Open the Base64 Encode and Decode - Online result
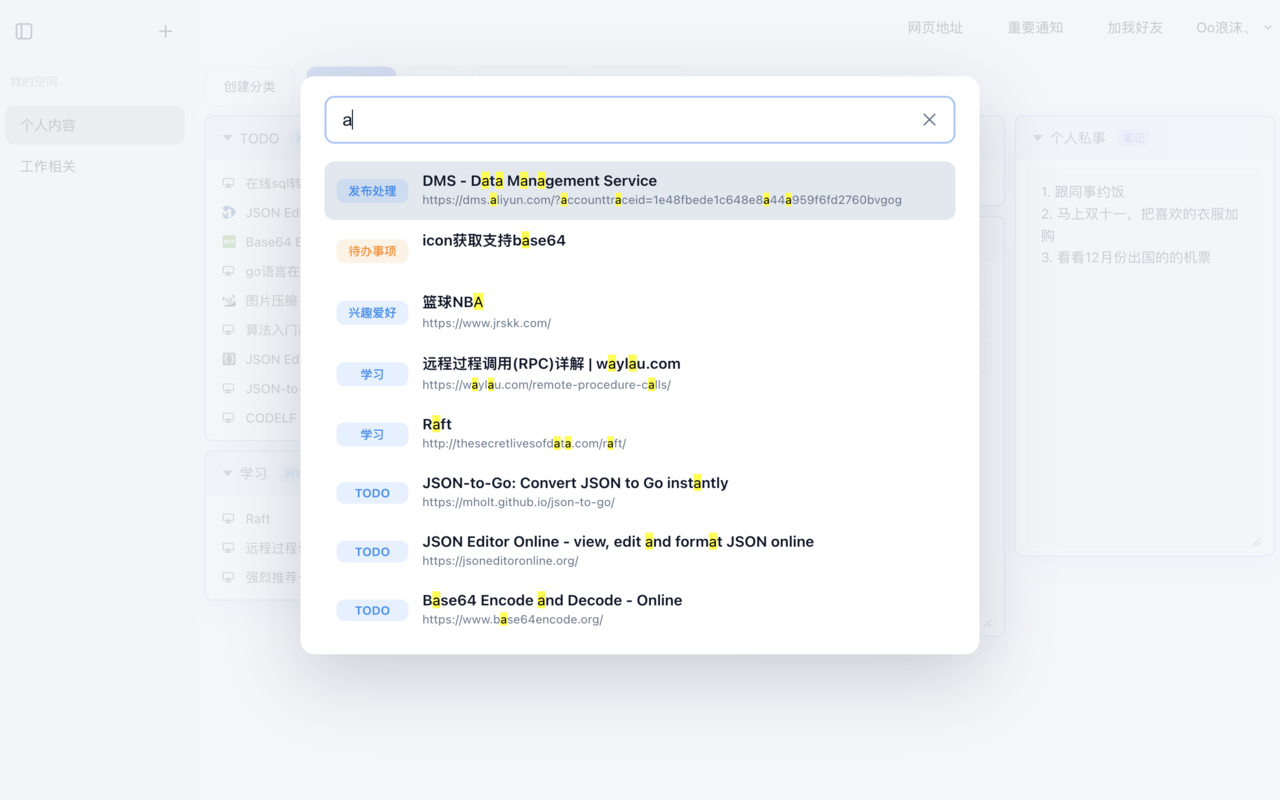 640,610
